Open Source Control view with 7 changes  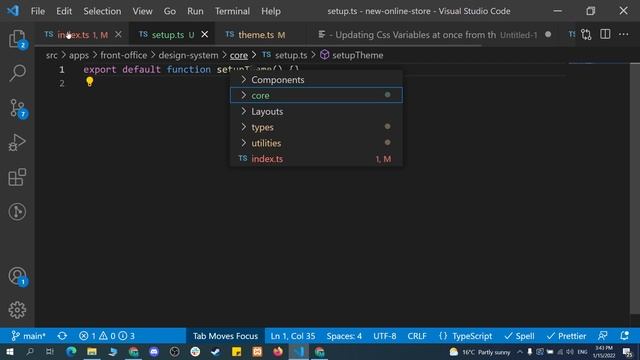point(17,109)
